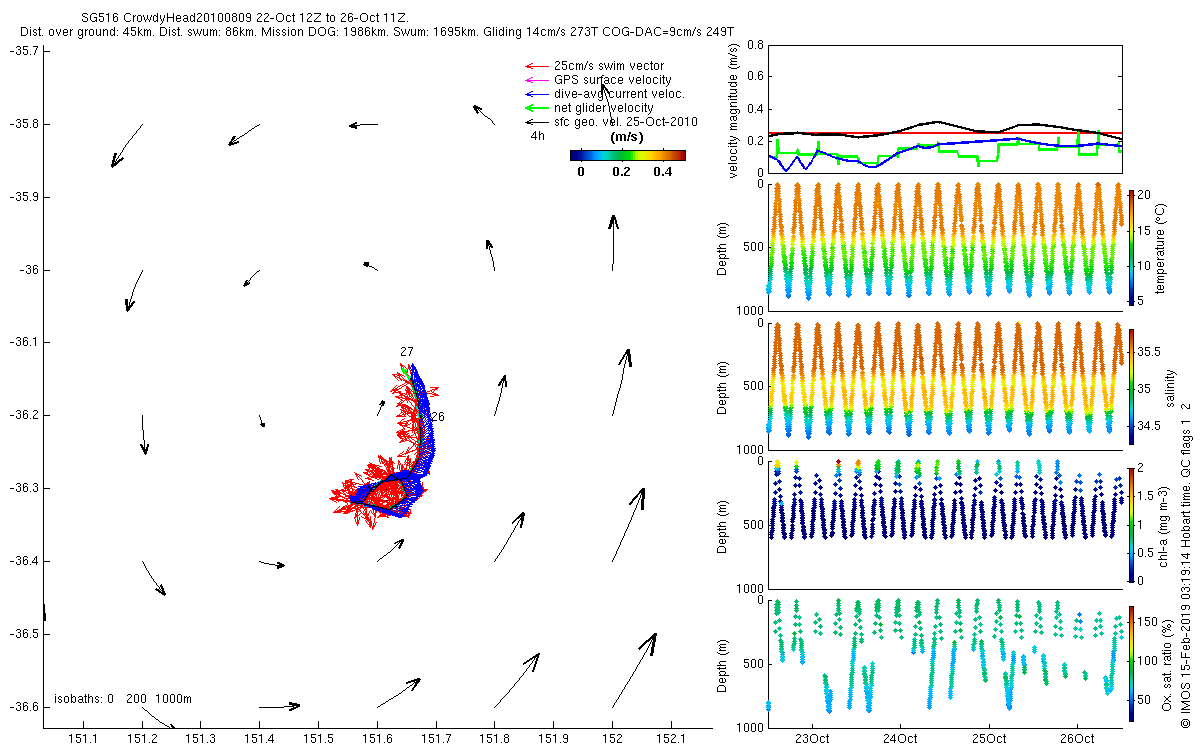Click the green net glider velocity legend arrow
The width and height of the screenshot is (1200, 750).
point(536,108)
